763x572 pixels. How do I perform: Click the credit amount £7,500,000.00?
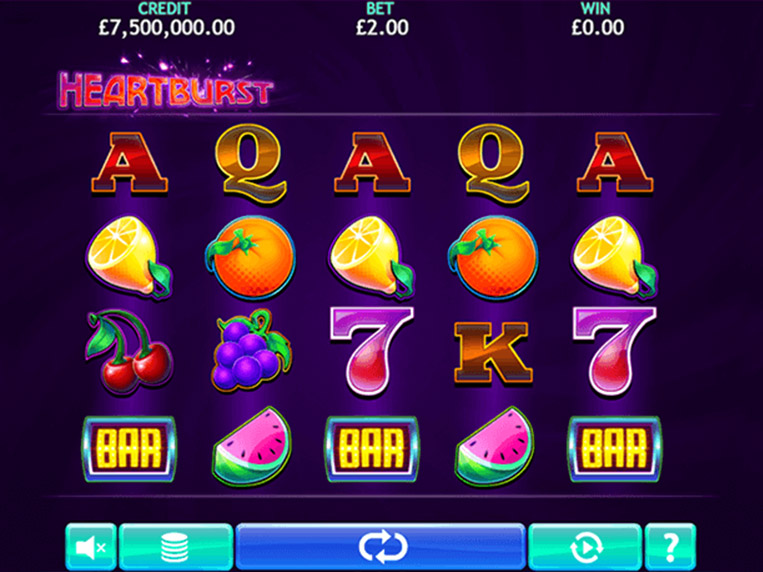166,27
